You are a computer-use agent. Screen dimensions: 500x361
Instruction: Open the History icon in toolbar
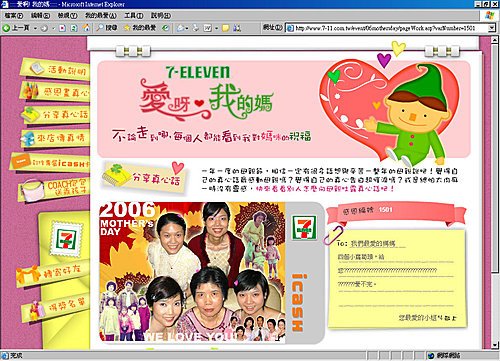165,28
